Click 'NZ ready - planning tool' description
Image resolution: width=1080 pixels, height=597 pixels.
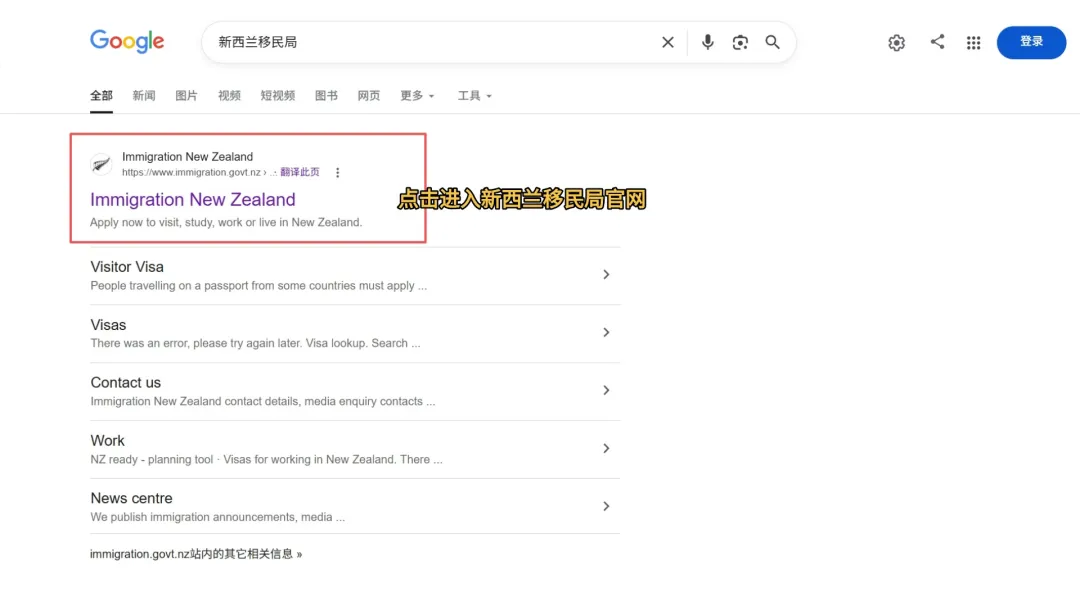pos(266,459)
